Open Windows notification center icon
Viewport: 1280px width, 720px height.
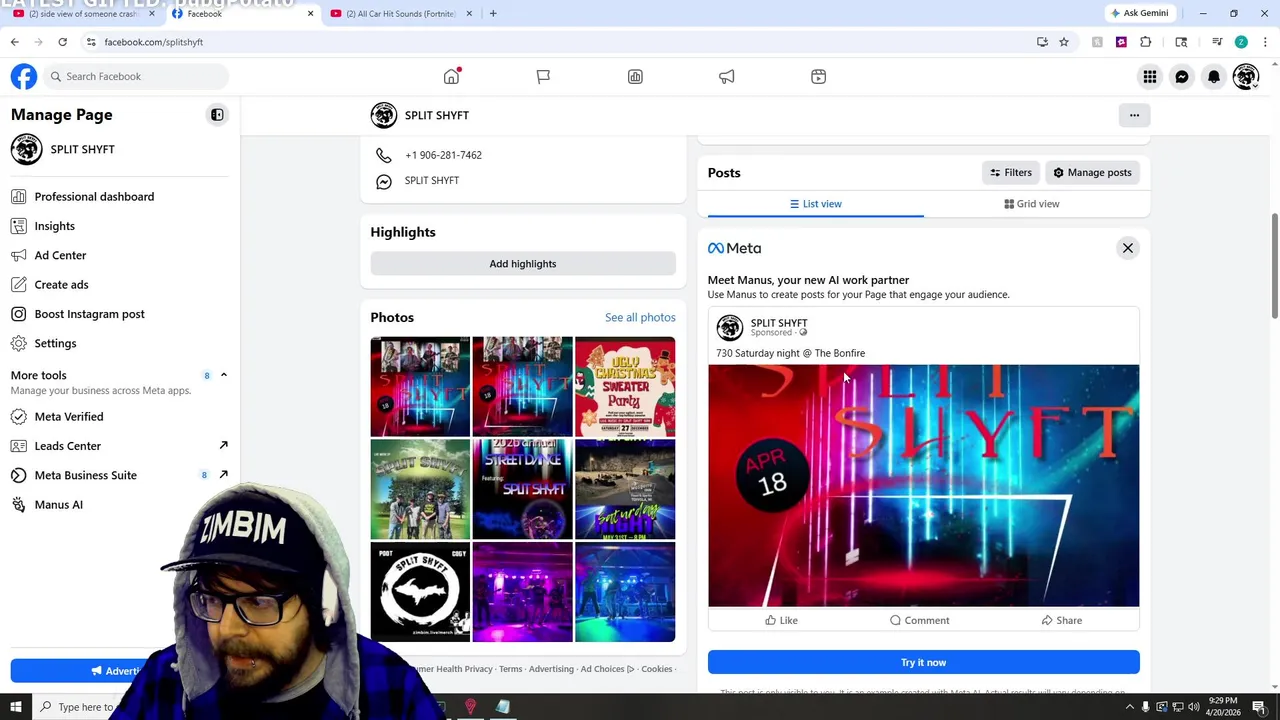tap(1259, 707)
